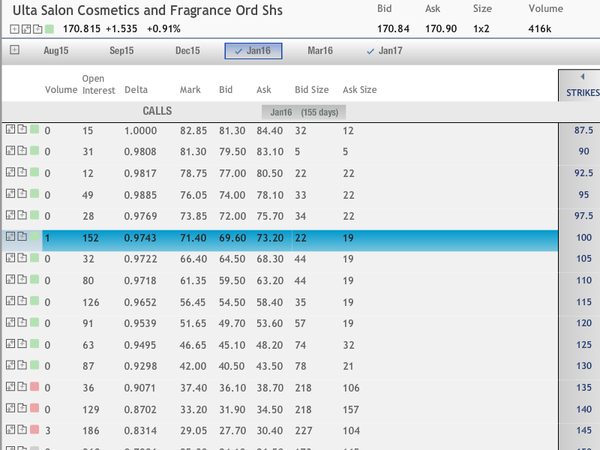Screen dimensions: 600x450
Task: Open chart icon for the 140 strike call
Action: point(10,408)
